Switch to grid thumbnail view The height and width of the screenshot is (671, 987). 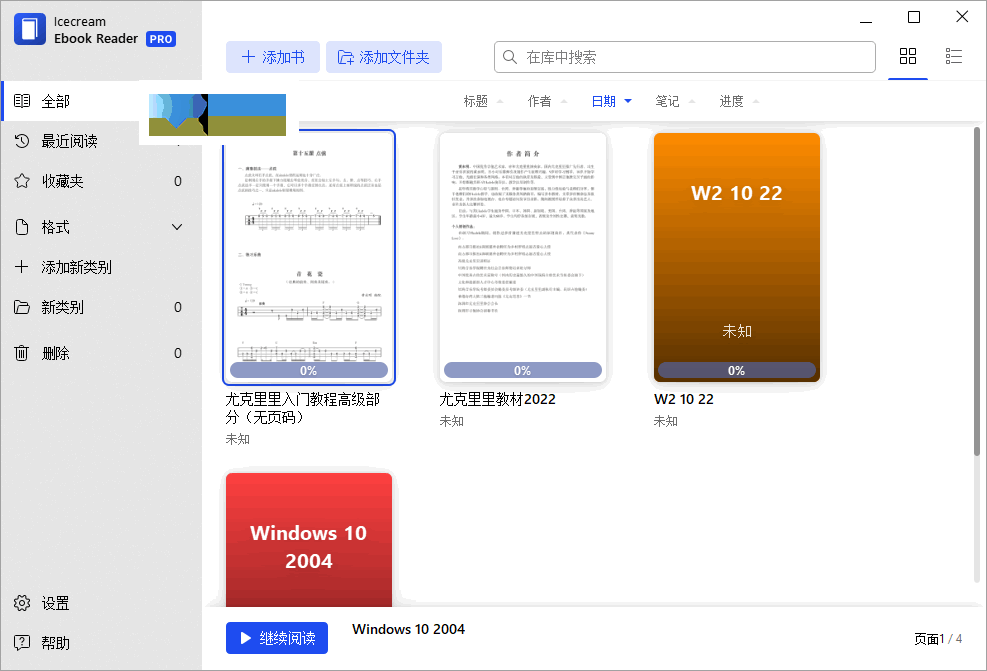pyautogui.click(x=908, y=57)
